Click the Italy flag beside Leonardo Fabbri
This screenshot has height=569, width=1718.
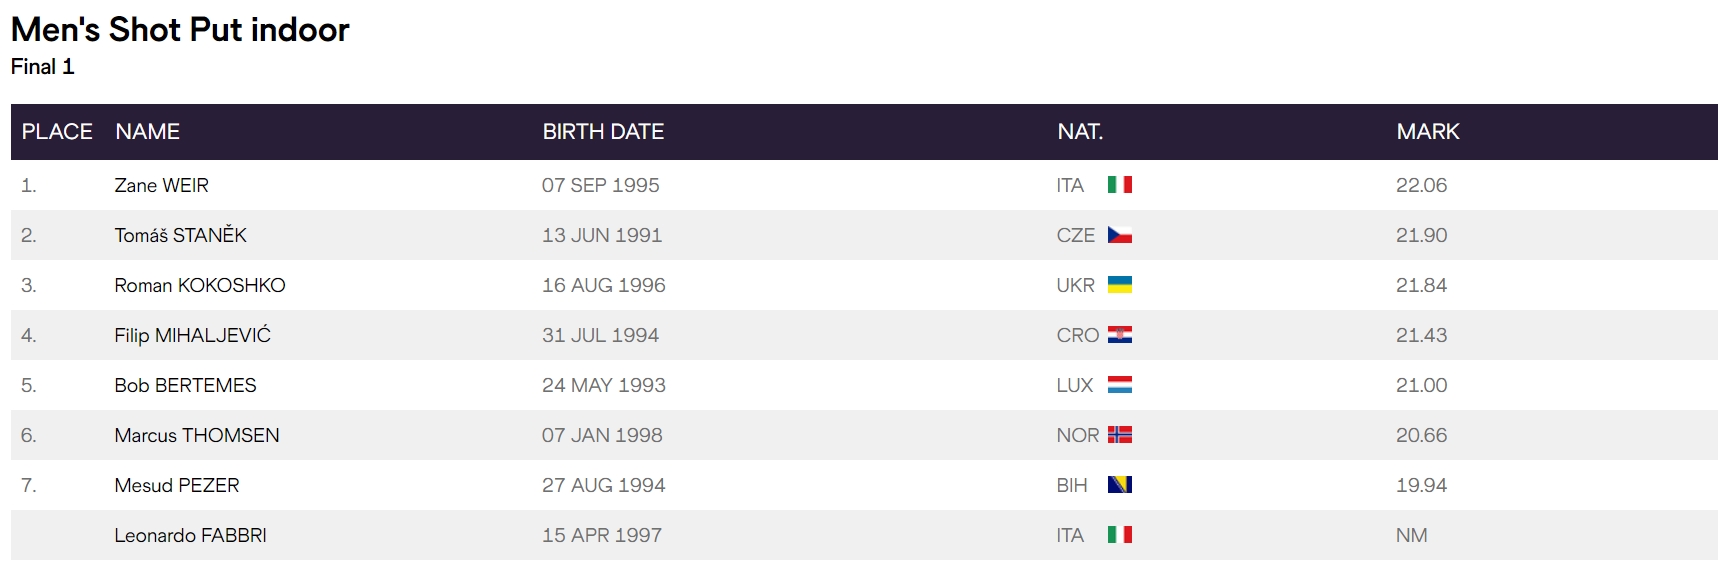(x=1119, y=535)
